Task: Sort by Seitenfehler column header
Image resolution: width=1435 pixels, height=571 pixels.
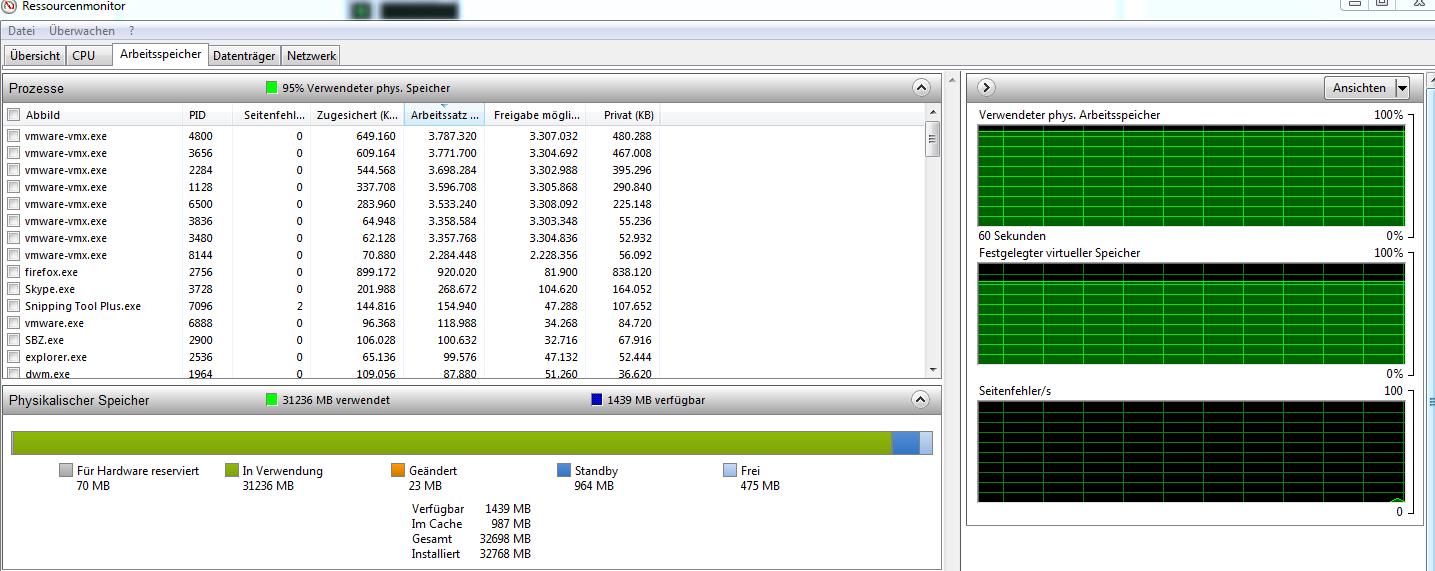Action: (x=272, y=115)
